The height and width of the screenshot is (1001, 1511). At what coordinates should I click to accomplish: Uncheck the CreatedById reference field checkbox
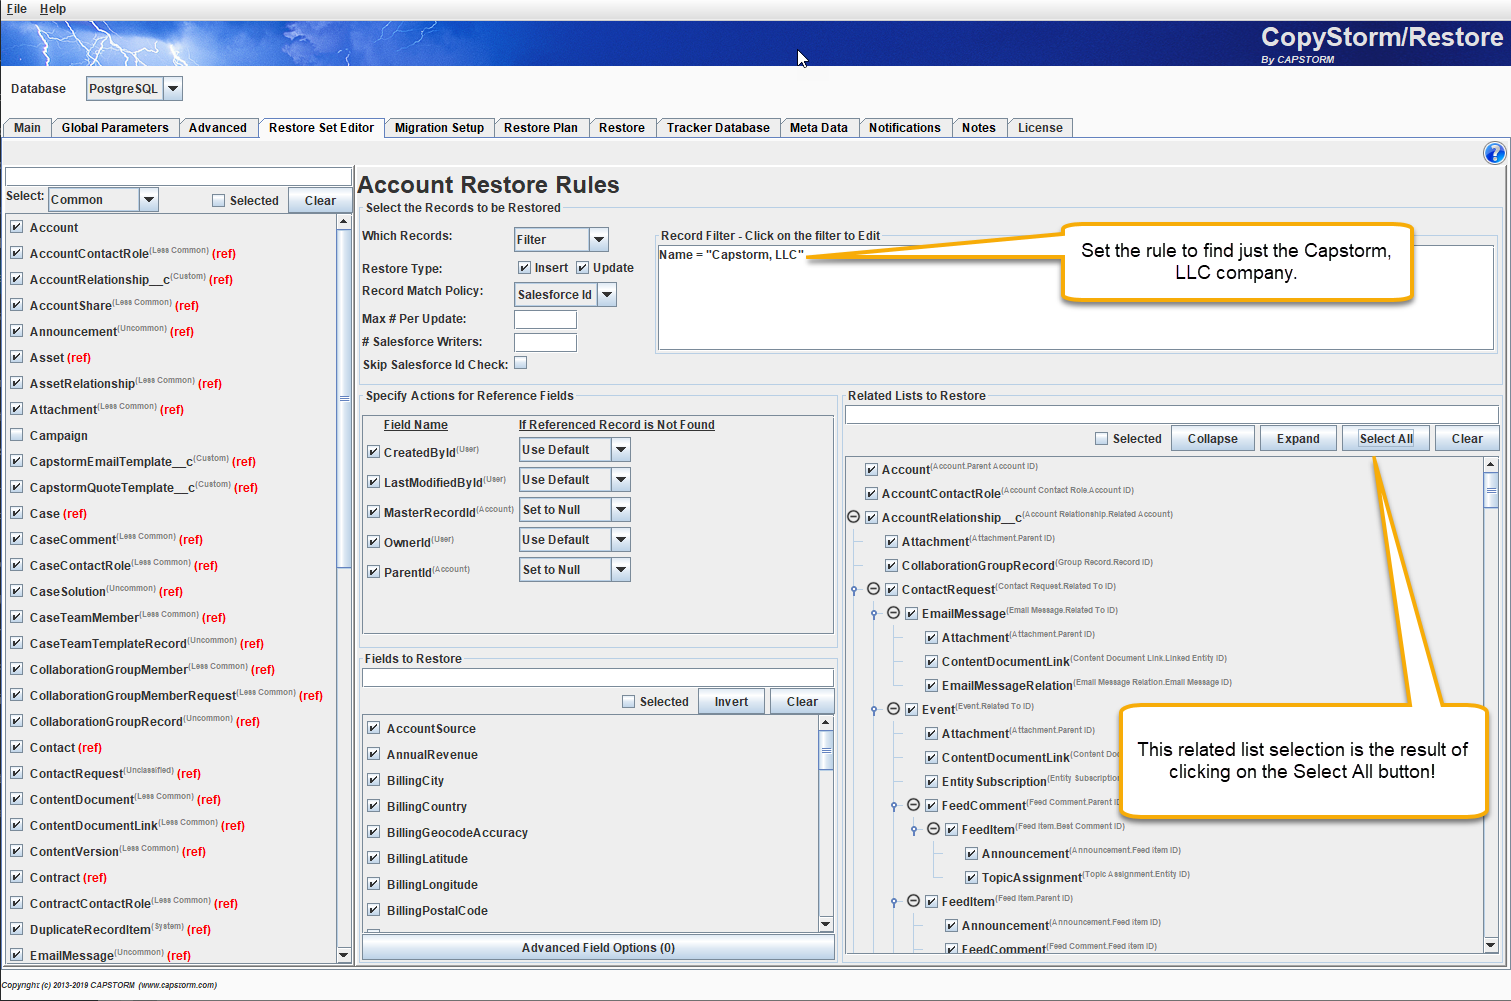pos(373,452)
